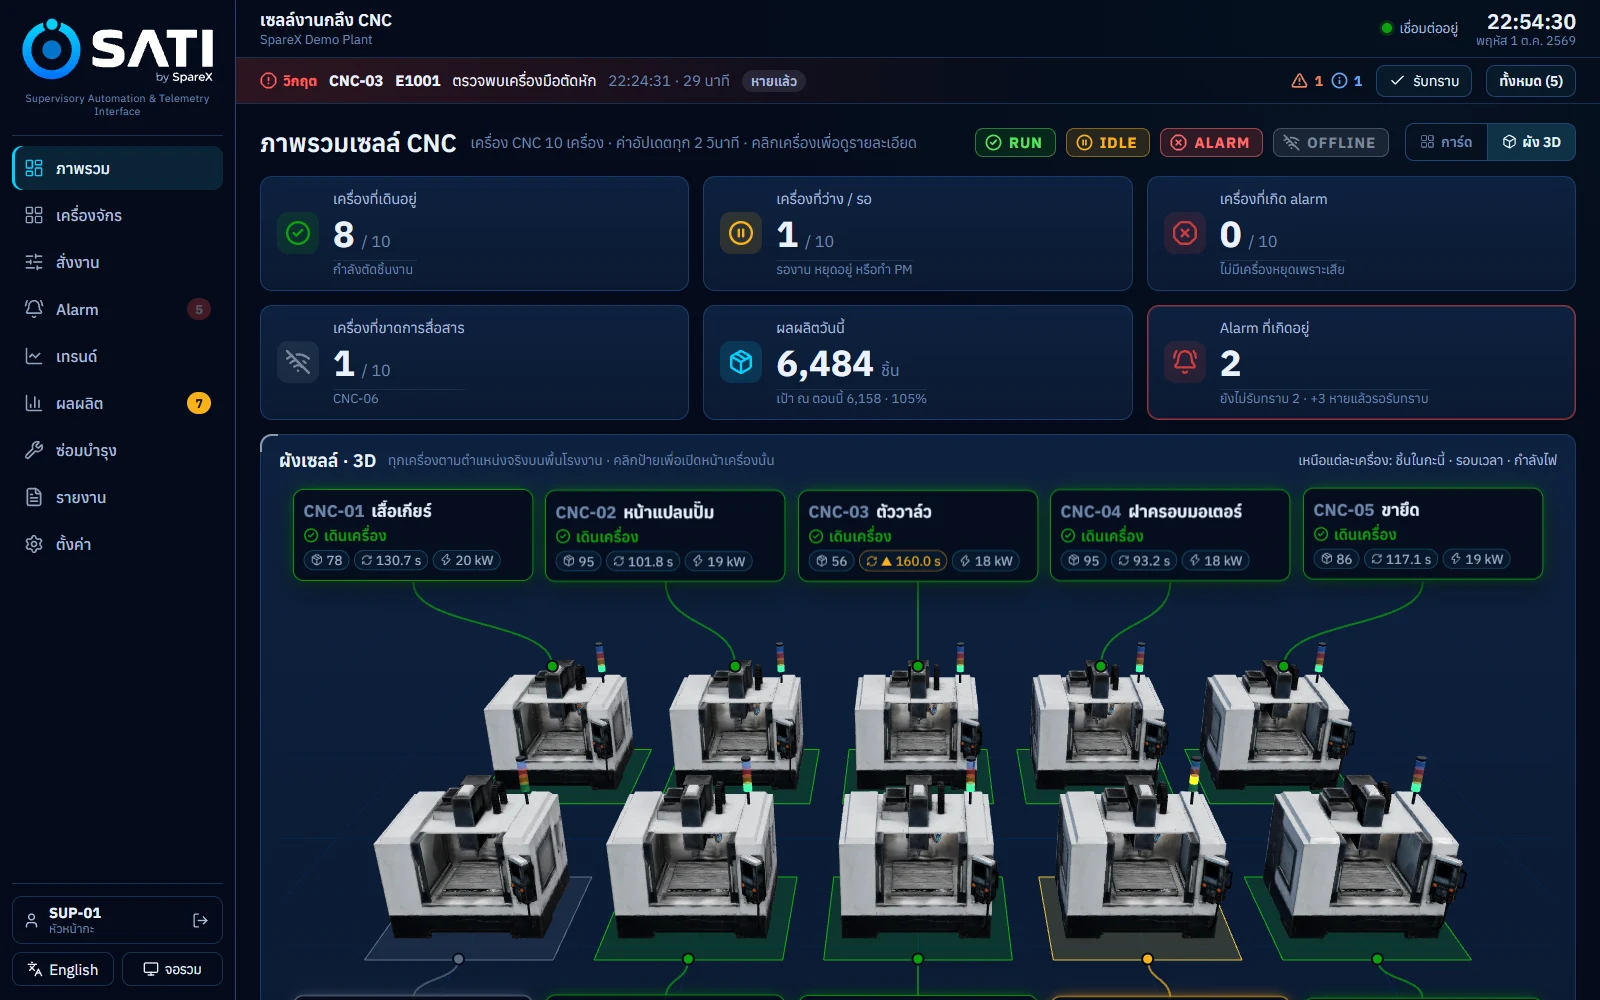Switch to ผัง 3D view

pos(1531,142)
